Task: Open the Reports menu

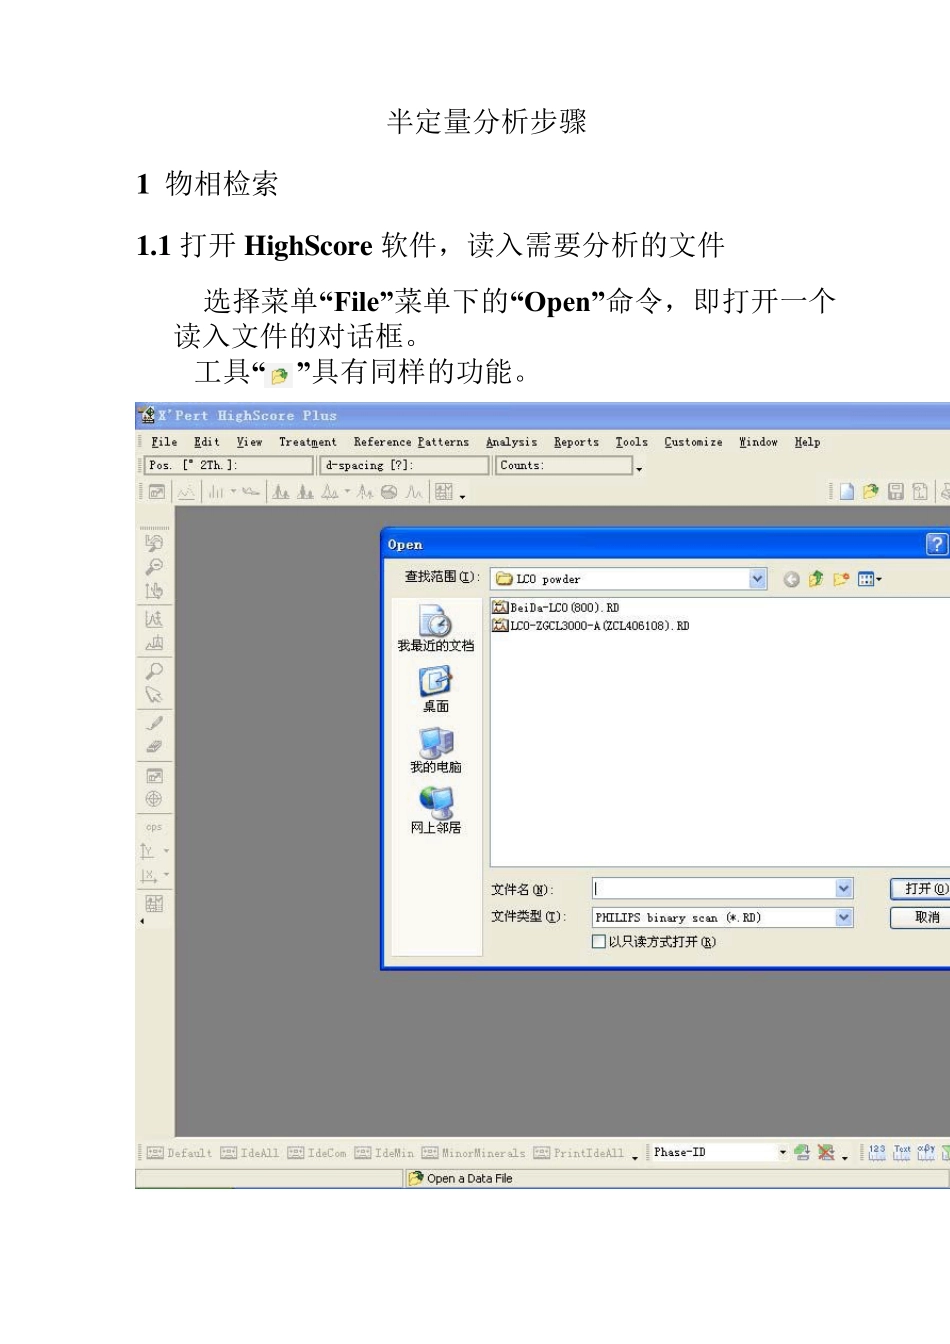Action: pos(577,442)
